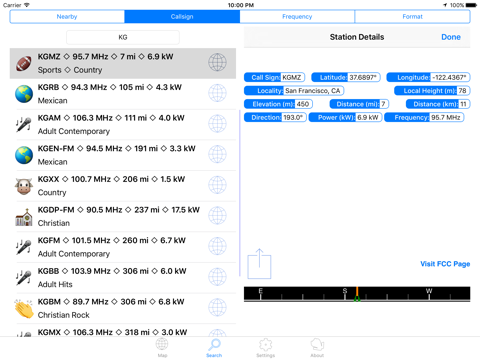
Task: Open globe icon for KGMZ station
Action: click(217, 62)
